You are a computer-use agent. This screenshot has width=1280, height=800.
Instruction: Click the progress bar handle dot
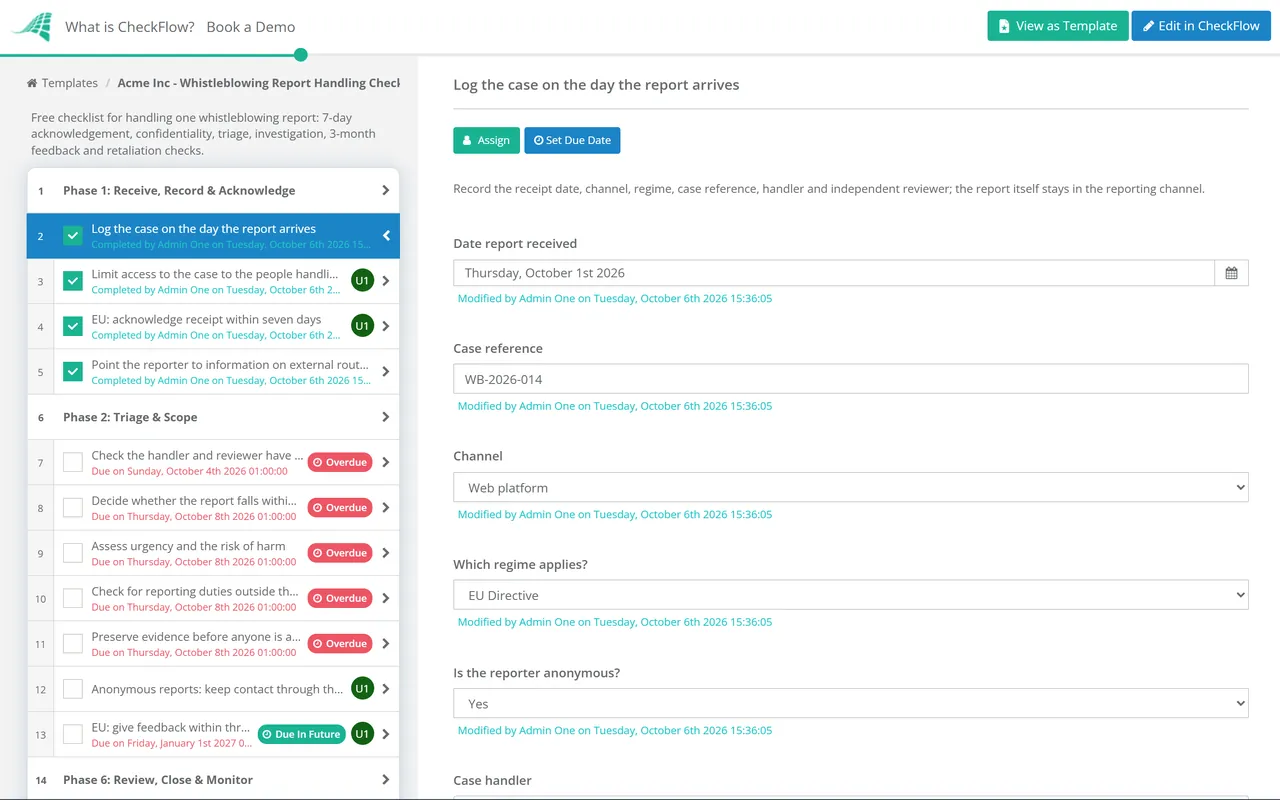[x=301, y=55]
